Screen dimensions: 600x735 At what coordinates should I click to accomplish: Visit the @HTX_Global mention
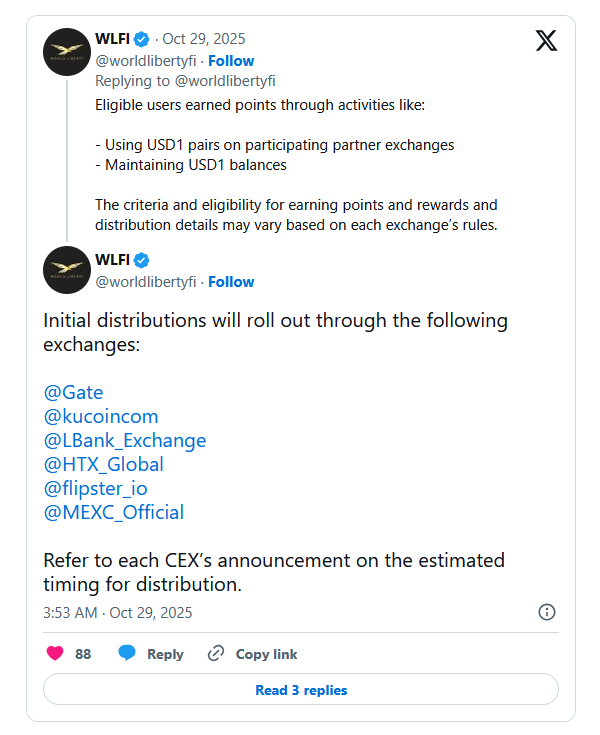pyautogui.click(x=104, y=464)
